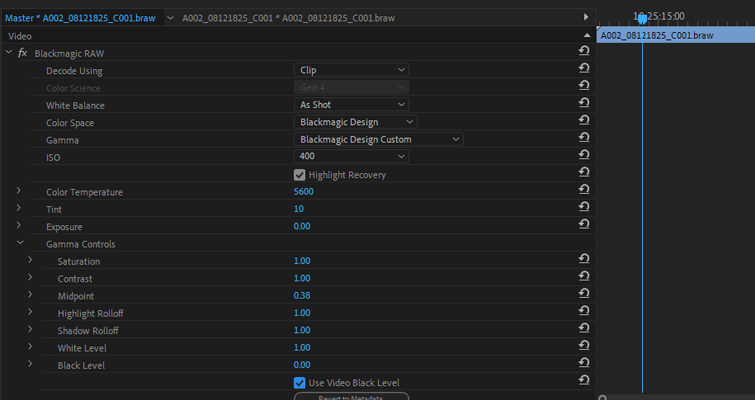Image resolution: width=755 pixels, height=400 pixels.
Task: Reset the White Balance parameter
Action: 583,105
